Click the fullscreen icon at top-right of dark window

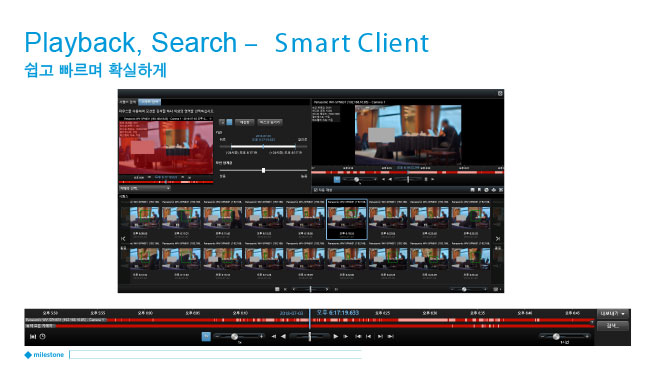(500, 93)
